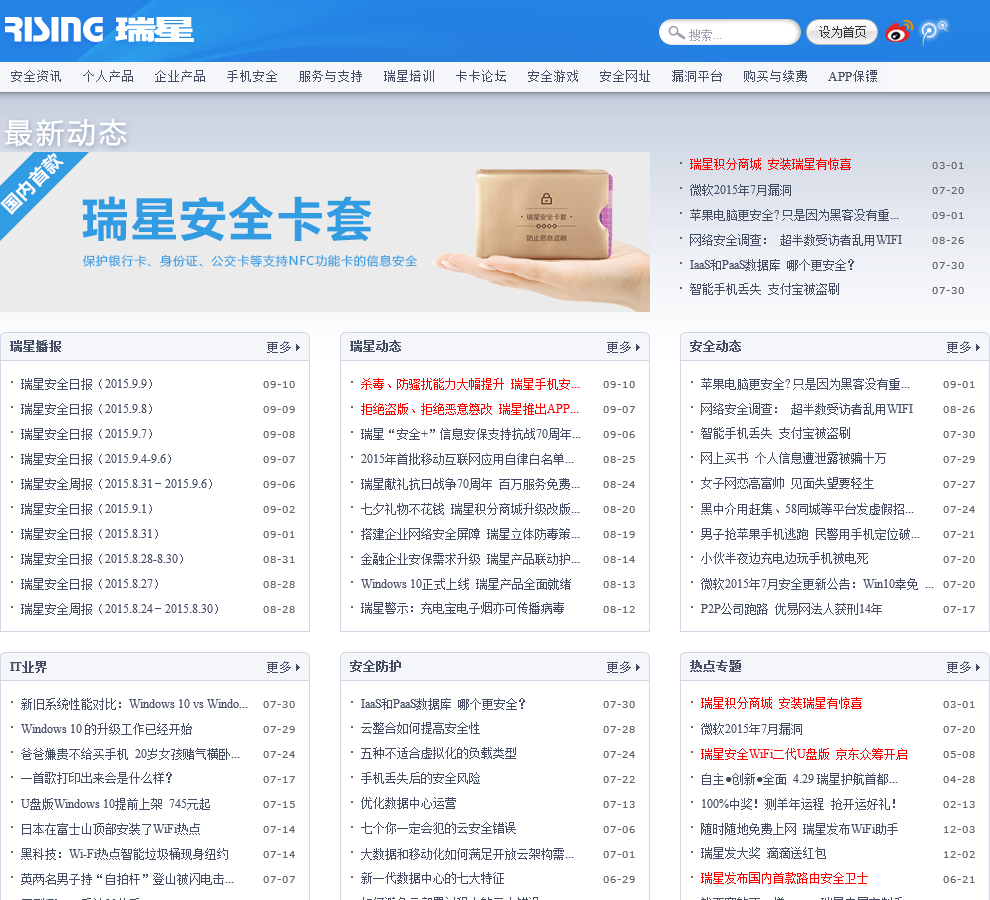Open 新一代数据中心的七大特征
Viewport: 990px width, 900px height.
[x=432, y=879]
